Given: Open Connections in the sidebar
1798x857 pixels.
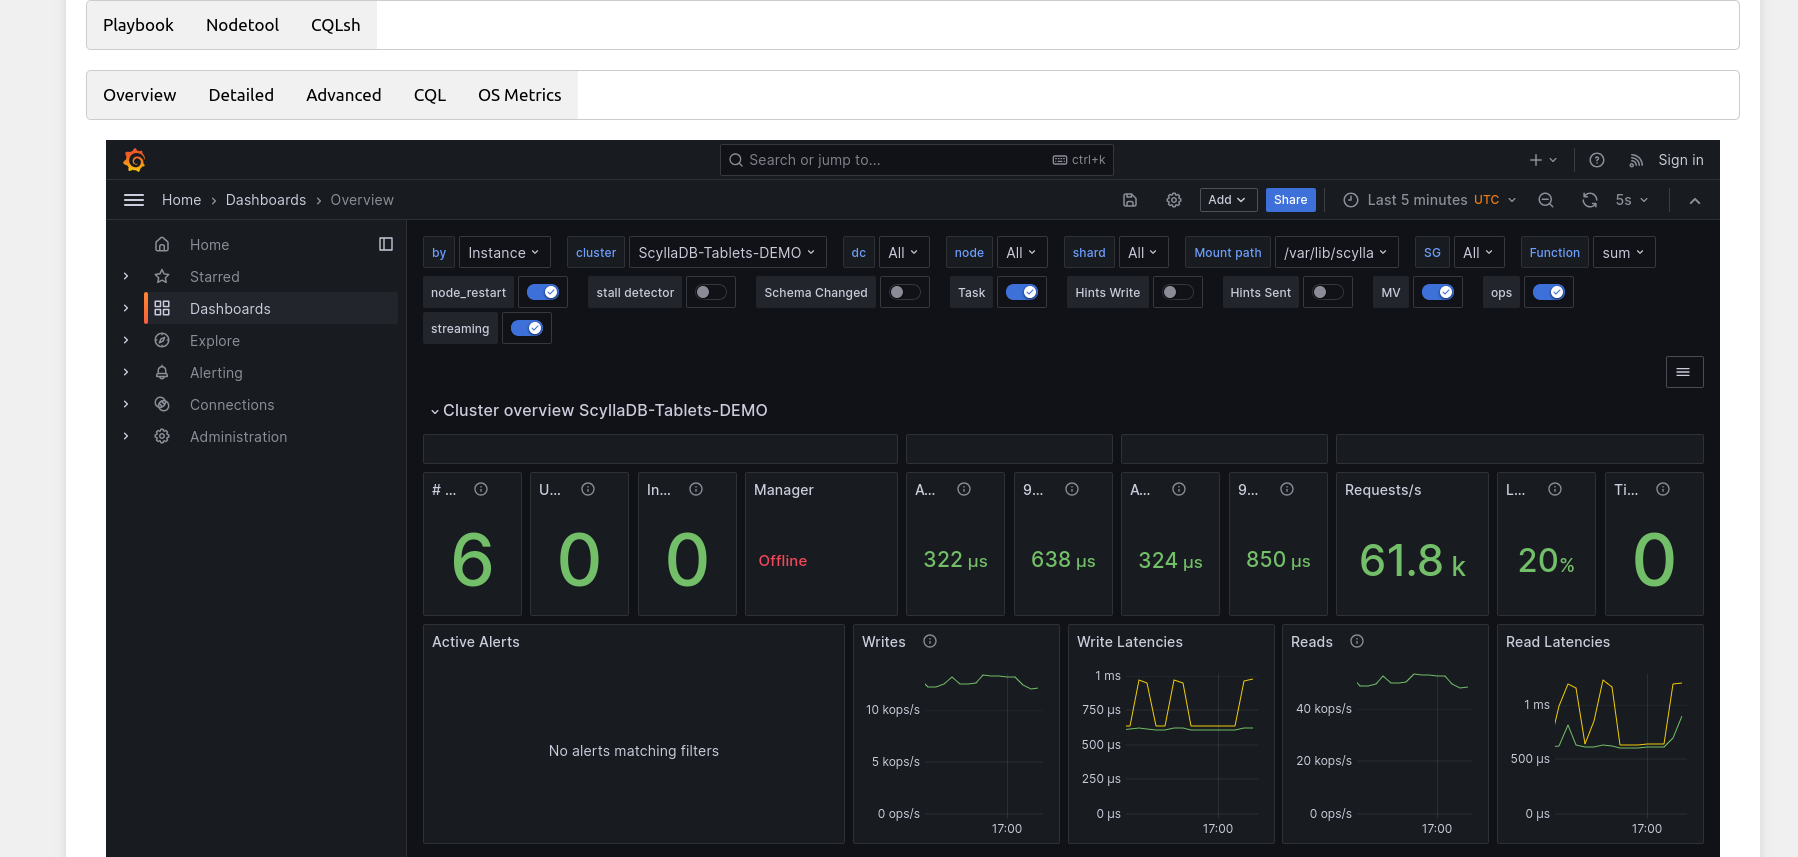Looking at the screenshot, I should (232, 405).
